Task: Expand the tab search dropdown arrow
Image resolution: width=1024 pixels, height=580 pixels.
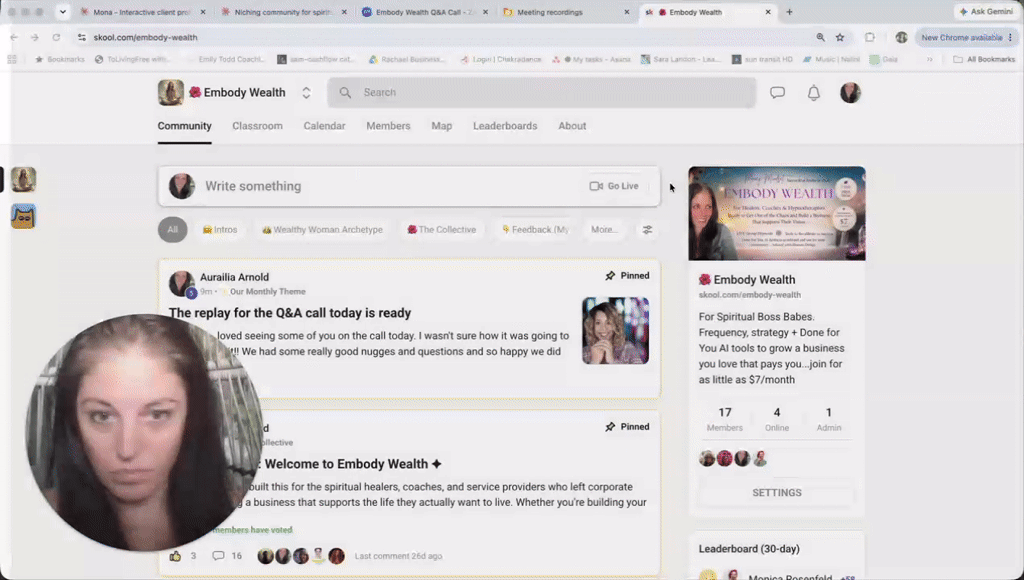Action: 63,12
